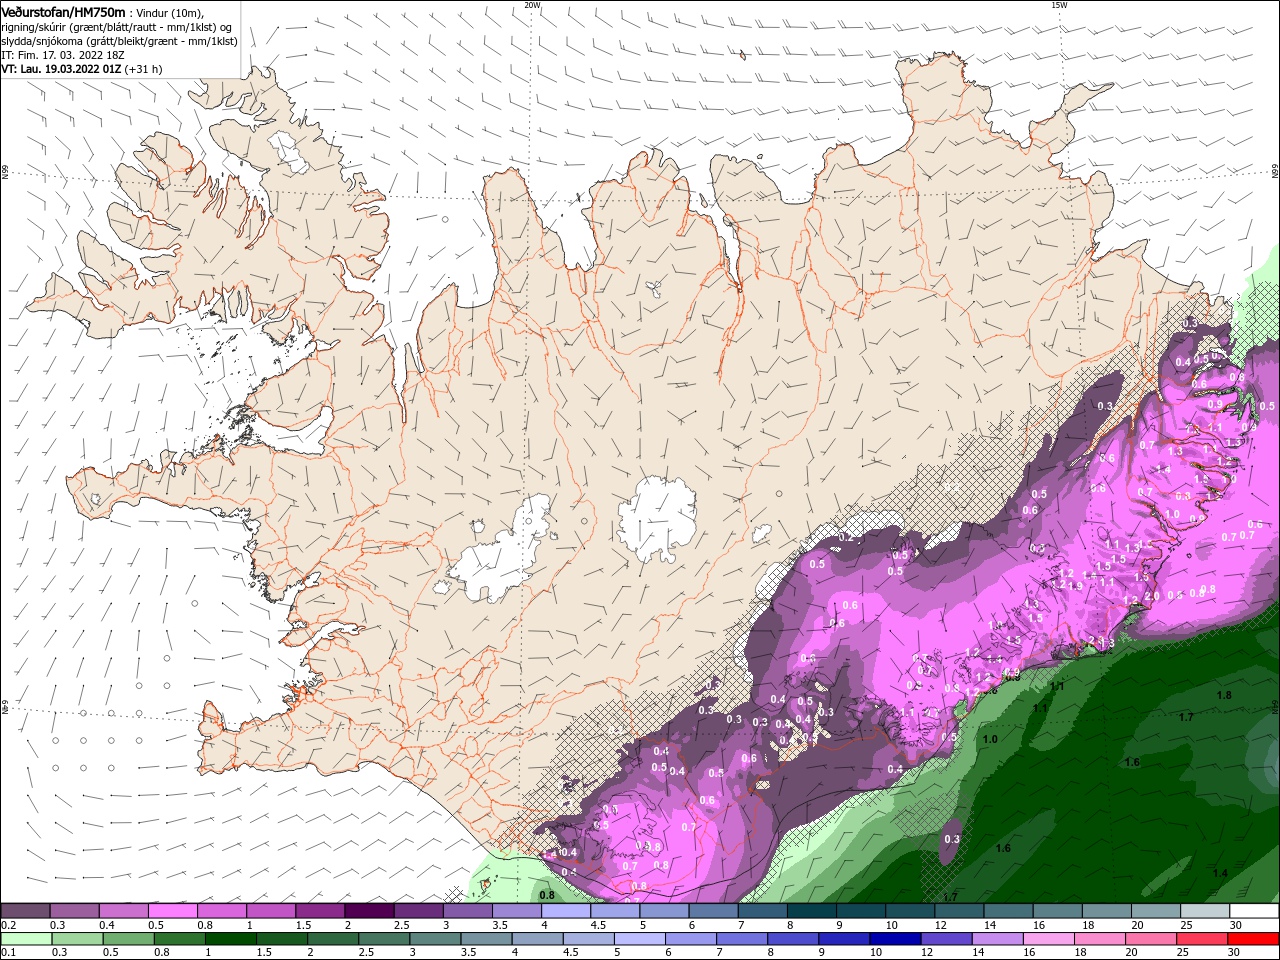1280x960 pixels.
Task: Click the round white Hofsjökull glacier in central Iceland
Action: 657,519
